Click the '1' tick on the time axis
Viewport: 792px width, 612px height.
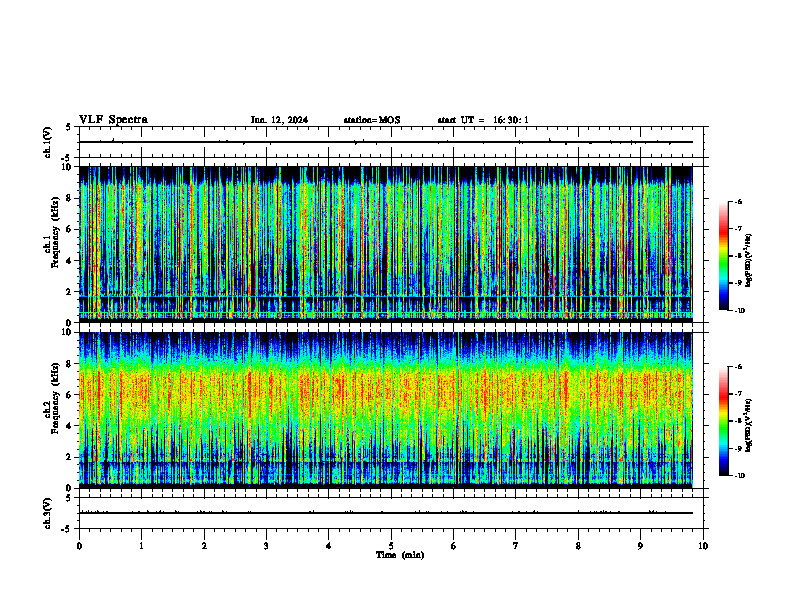(x=142, y=546)
